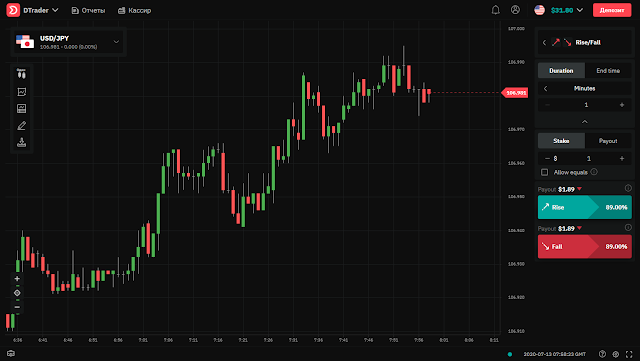Click the green Rise purchase button
This screenshot has height=361, width=640.
point(584,207)
